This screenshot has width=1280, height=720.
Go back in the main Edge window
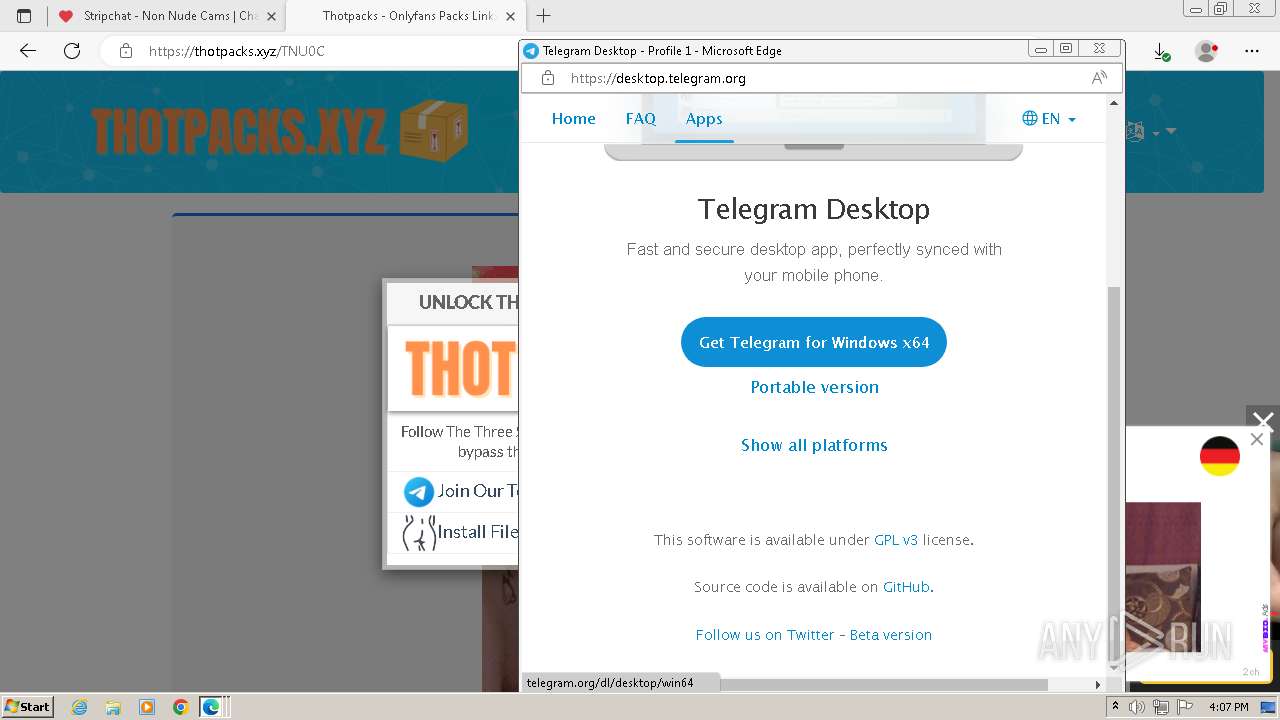click(28, 51)
